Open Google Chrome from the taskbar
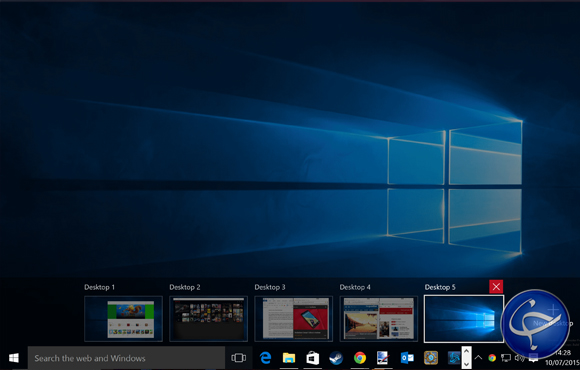Screen dimensions: 580x370 coord(360,358)
